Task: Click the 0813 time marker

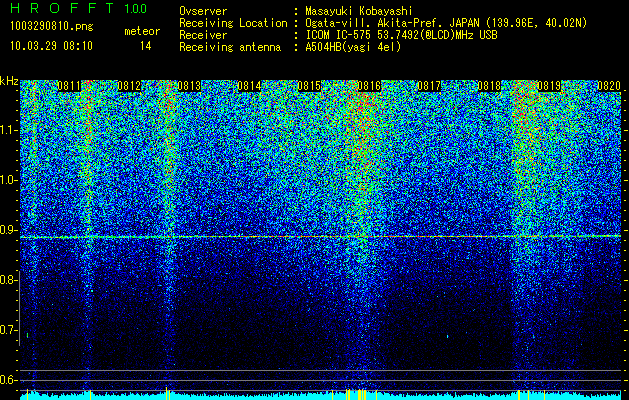Action: (x=189, y=86)
